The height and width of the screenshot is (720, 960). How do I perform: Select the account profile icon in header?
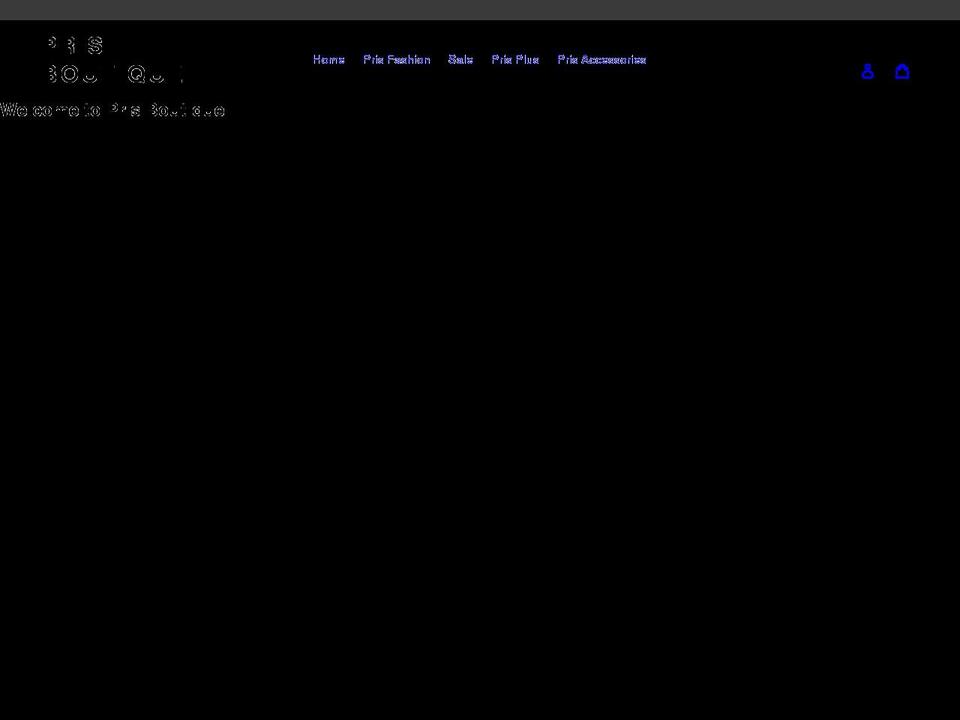pyautogui.click(x=867, y=71)
